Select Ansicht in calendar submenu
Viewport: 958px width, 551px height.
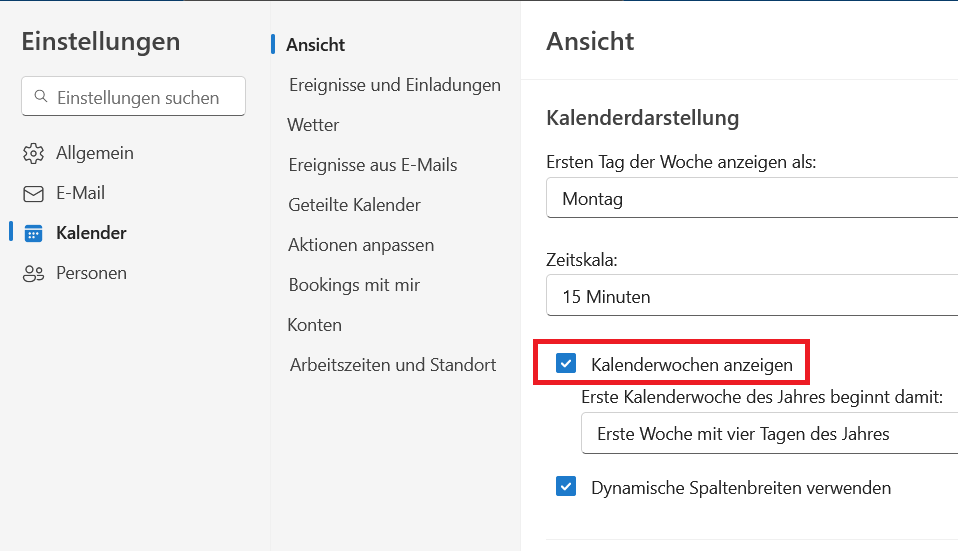(315, 45)
